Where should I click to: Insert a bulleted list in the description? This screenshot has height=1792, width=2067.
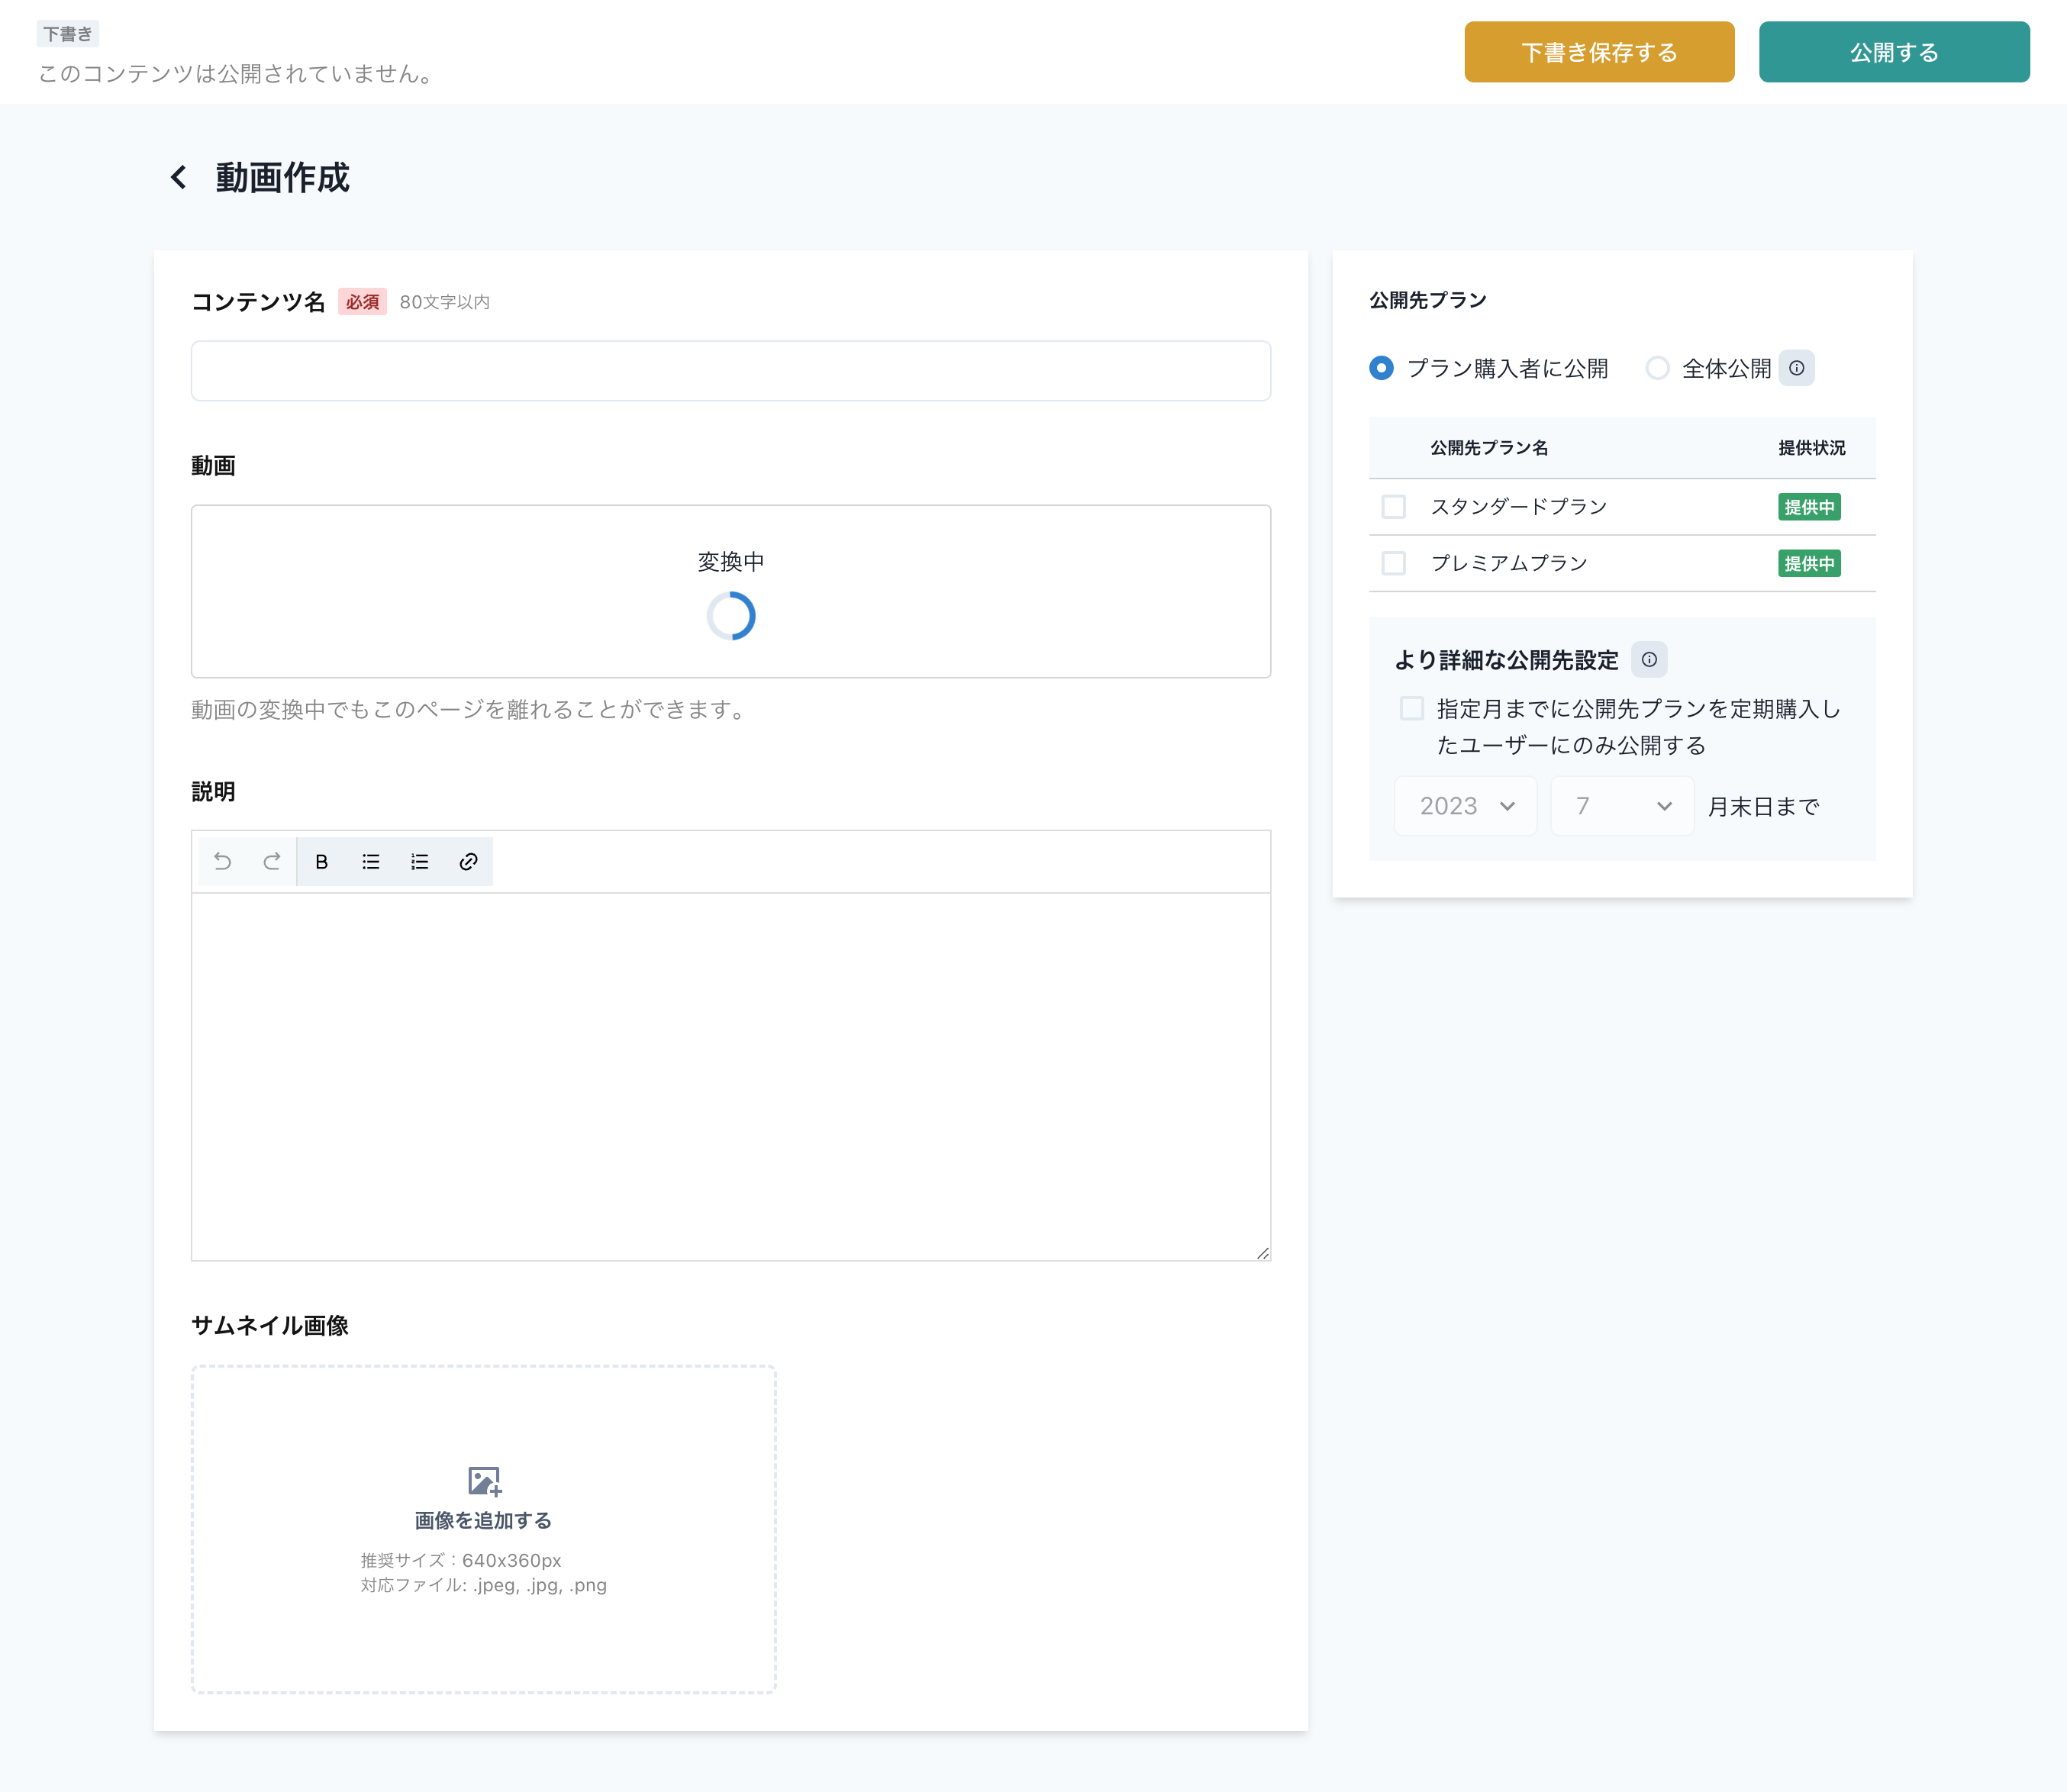[370, 862]
